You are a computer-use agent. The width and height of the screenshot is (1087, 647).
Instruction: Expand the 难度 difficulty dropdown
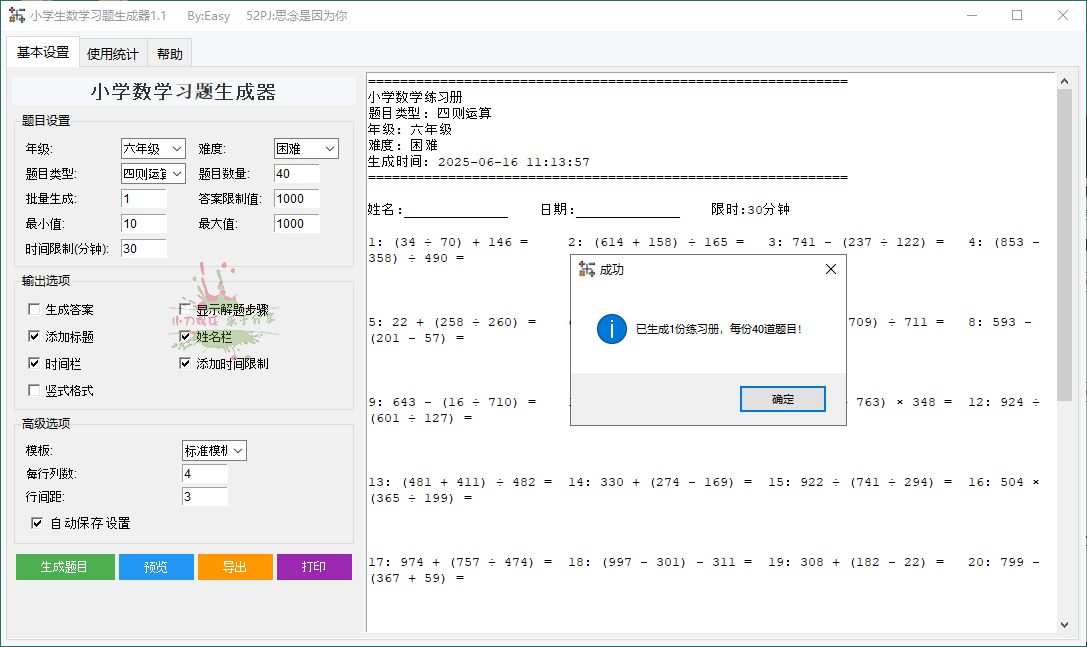click(306, 149)
